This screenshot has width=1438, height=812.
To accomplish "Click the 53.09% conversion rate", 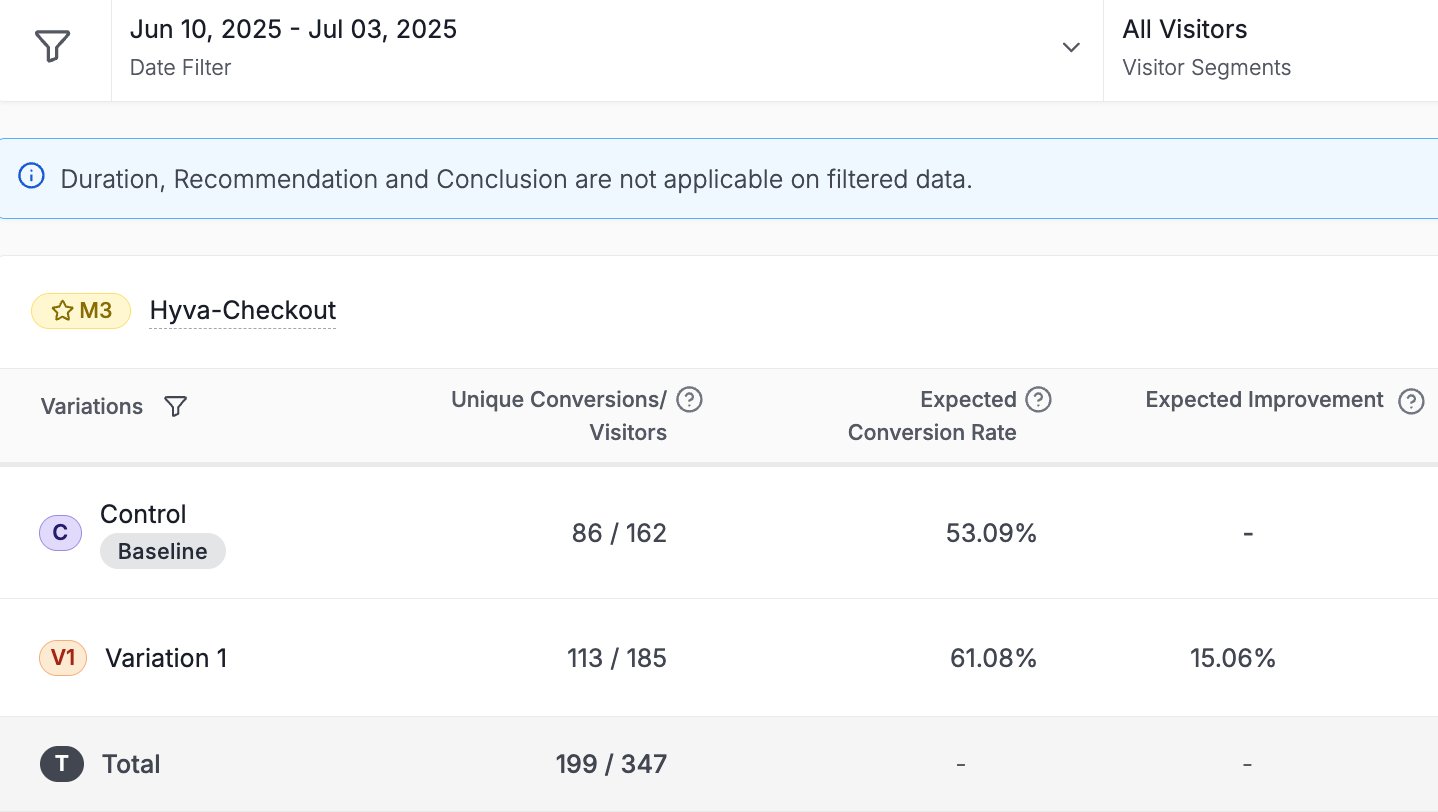I will (x=991, y=534).
